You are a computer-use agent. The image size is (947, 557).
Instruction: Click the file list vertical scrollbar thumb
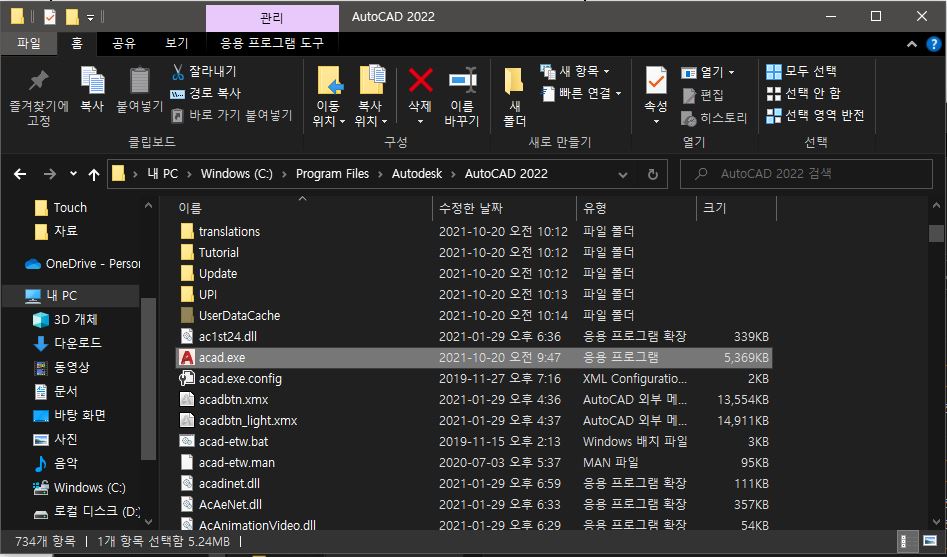tap(936, 233)
